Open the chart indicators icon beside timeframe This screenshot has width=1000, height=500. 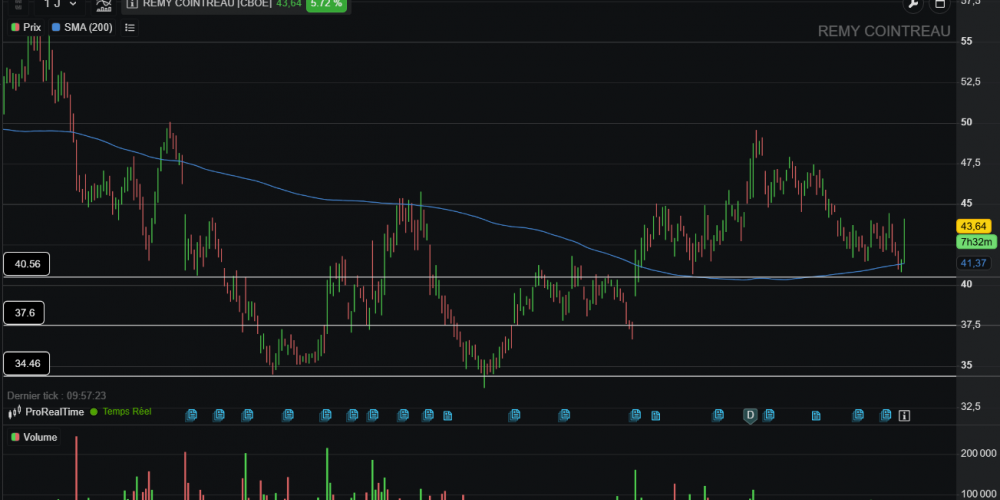pos(103,5)
